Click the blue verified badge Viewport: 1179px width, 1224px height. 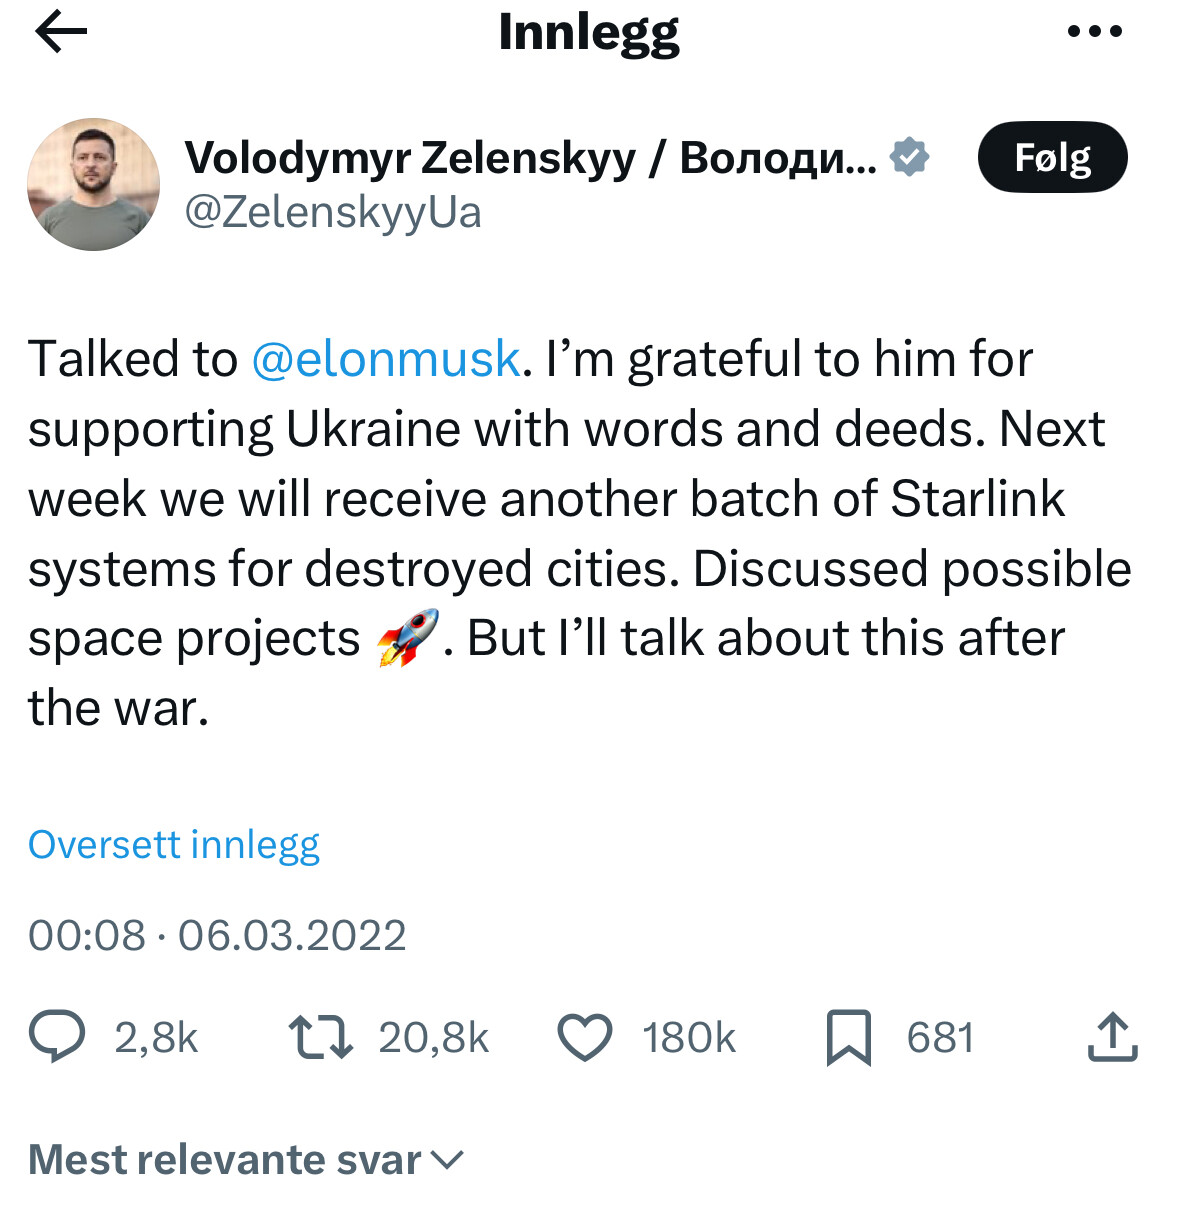909,157
